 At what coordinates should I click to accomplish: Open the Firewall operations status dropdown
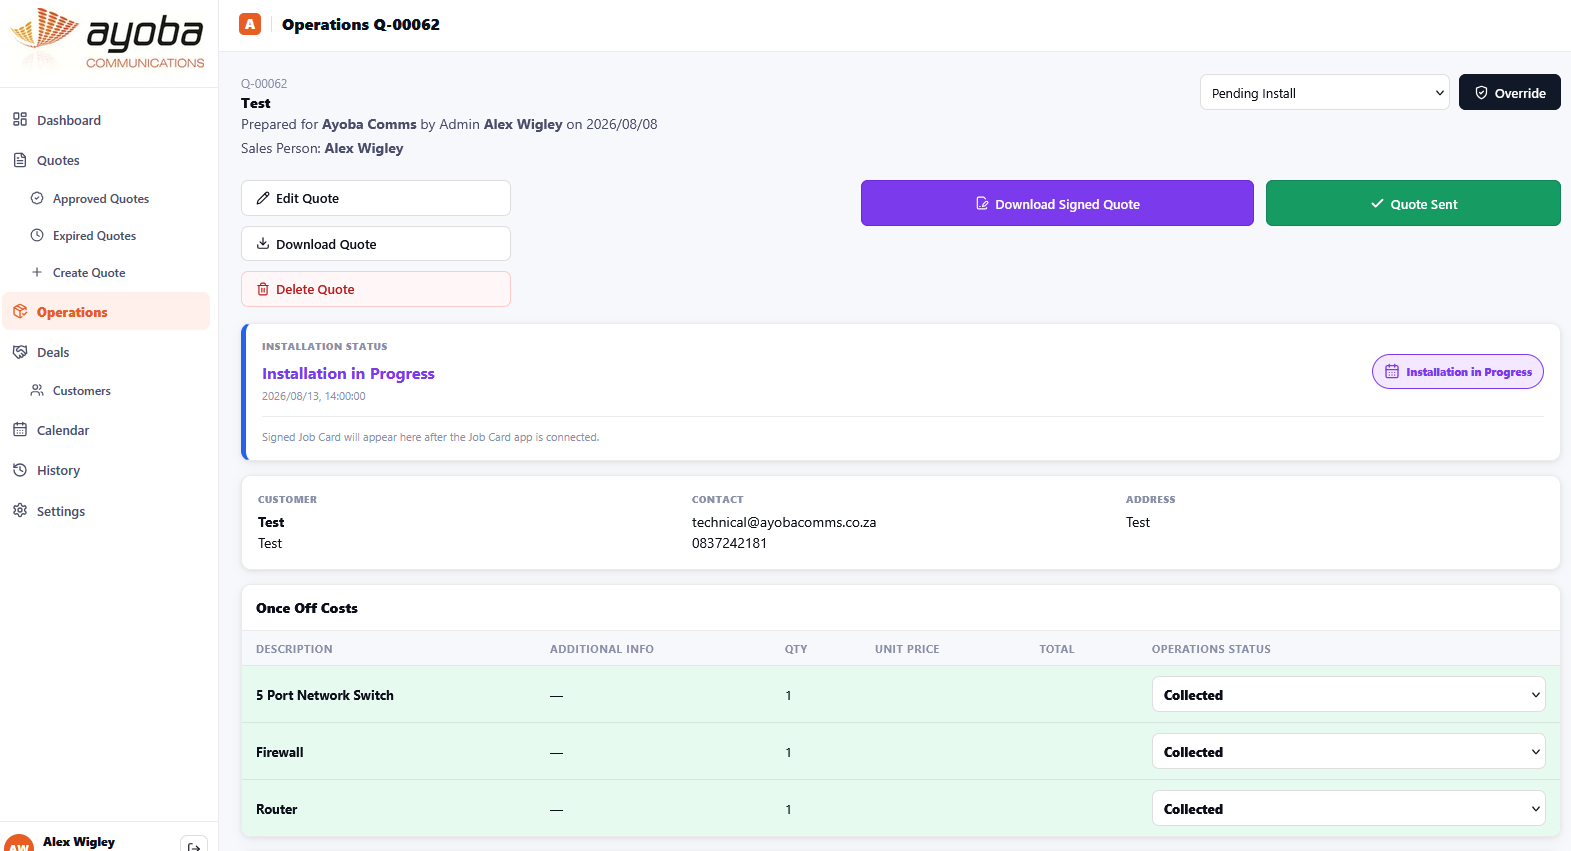pos(1348,752)
